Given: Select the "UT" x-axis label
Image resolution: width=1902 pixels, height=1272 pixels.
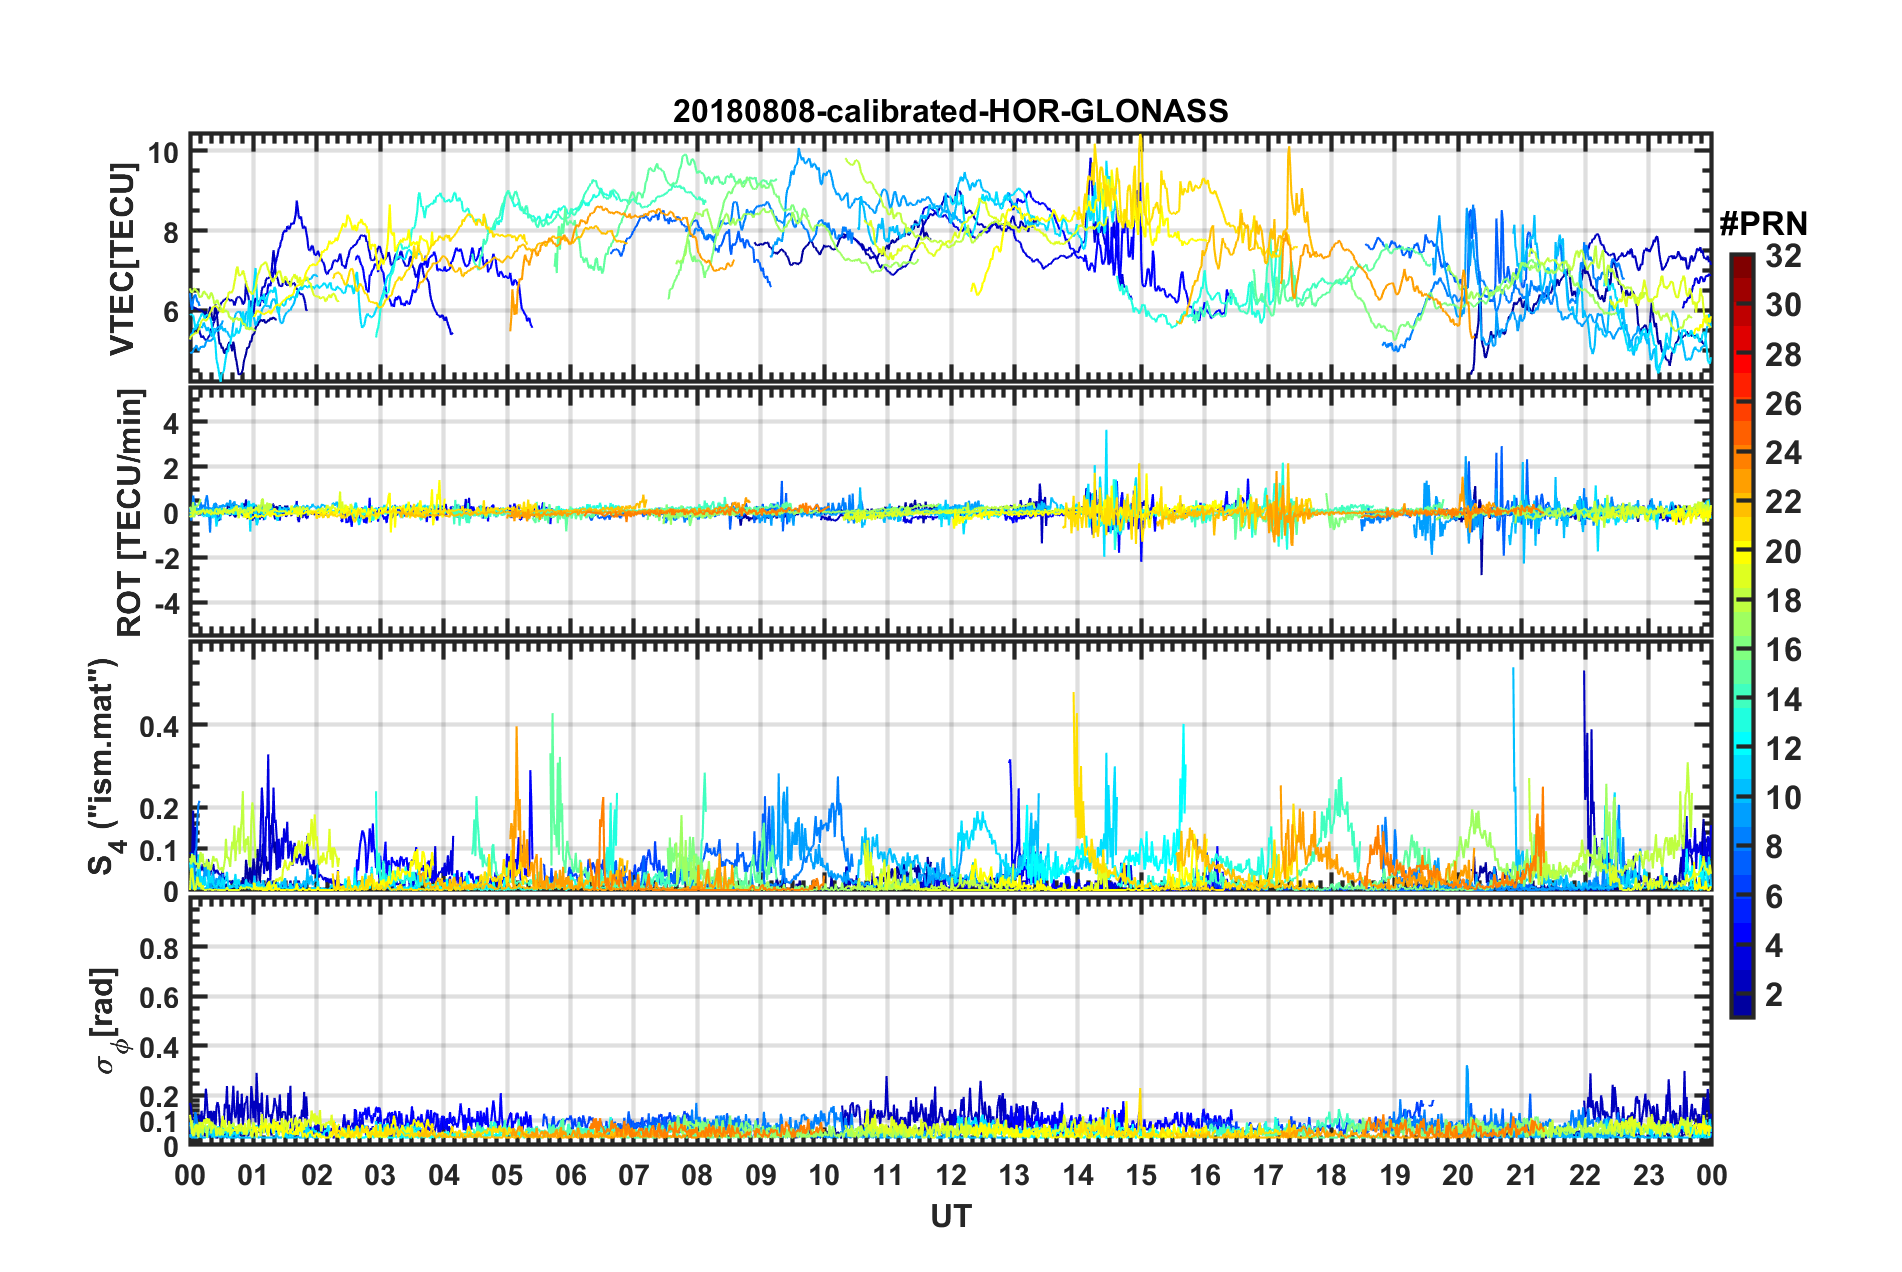Looking at the screenshot, I should (x=950, y=1216).
